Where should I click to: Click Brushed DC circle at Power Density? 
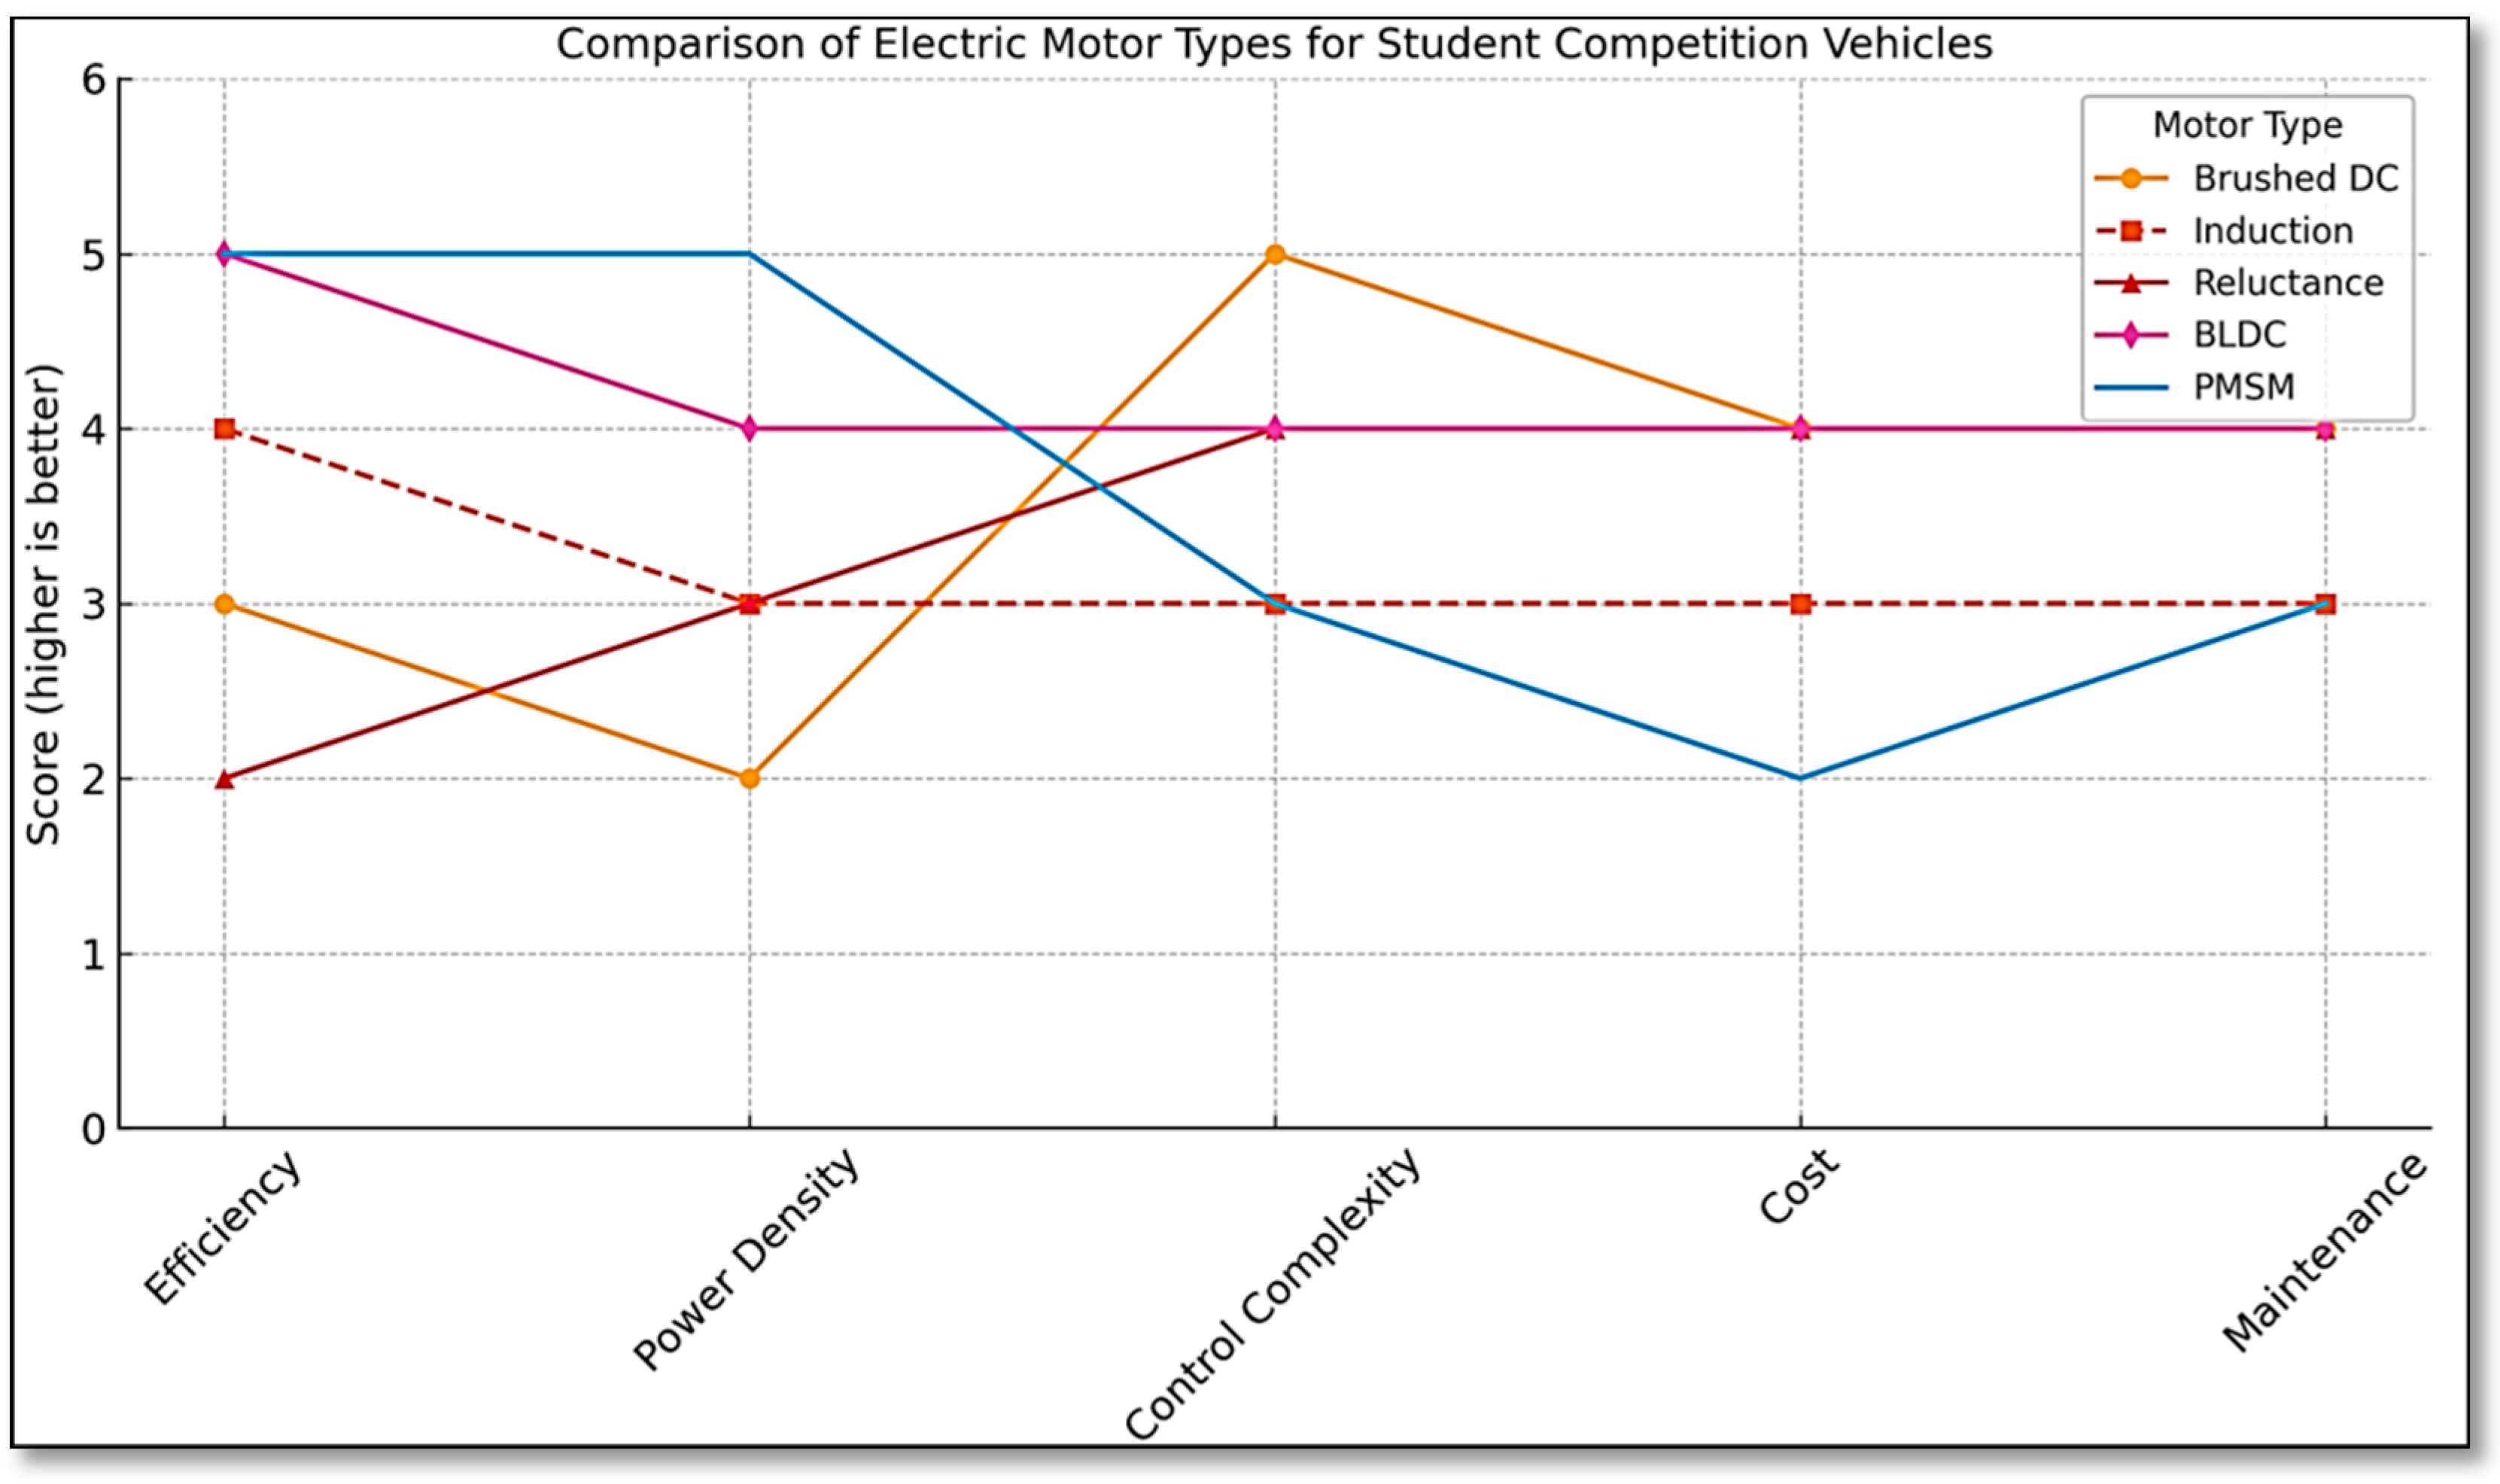[x=750, y=778]
